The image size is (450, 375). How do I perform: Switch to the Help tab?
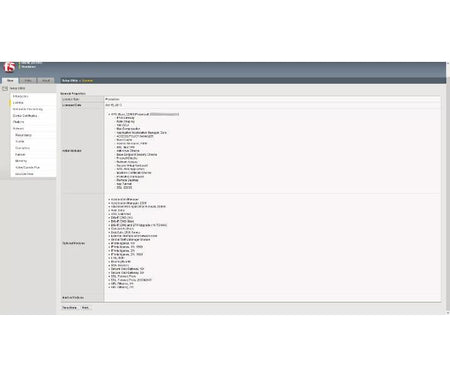28,80
